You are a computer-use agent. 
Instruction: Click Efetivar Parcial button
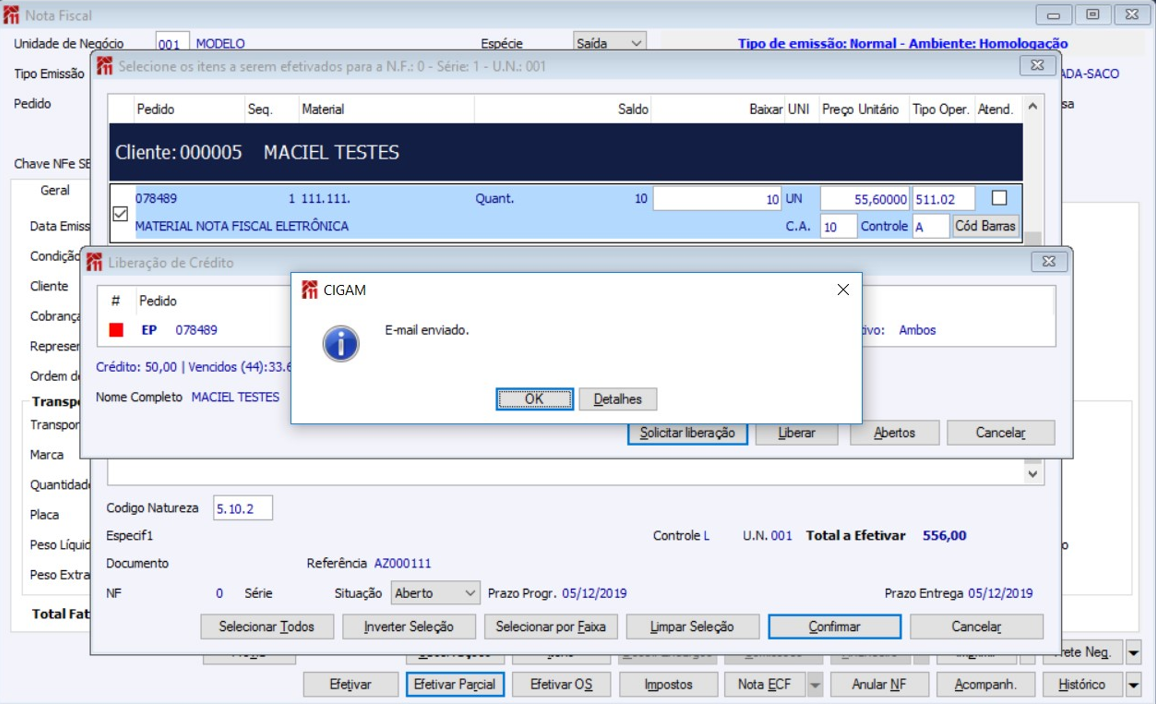tap(455, 684)
